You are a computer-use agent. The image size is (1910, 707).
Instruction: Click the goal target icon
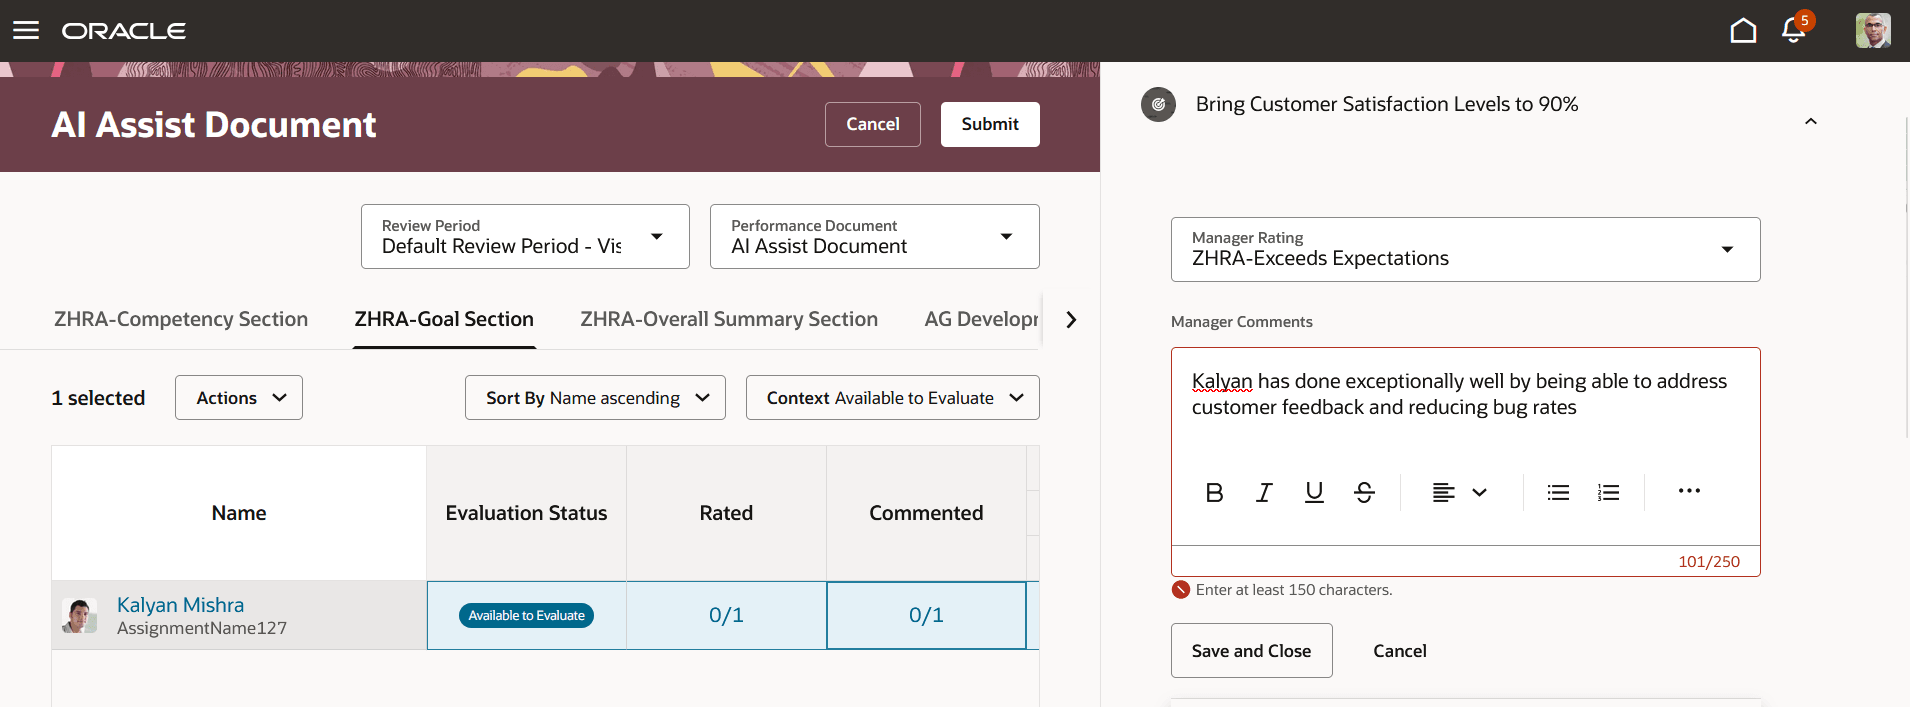tap(1158, 104)
